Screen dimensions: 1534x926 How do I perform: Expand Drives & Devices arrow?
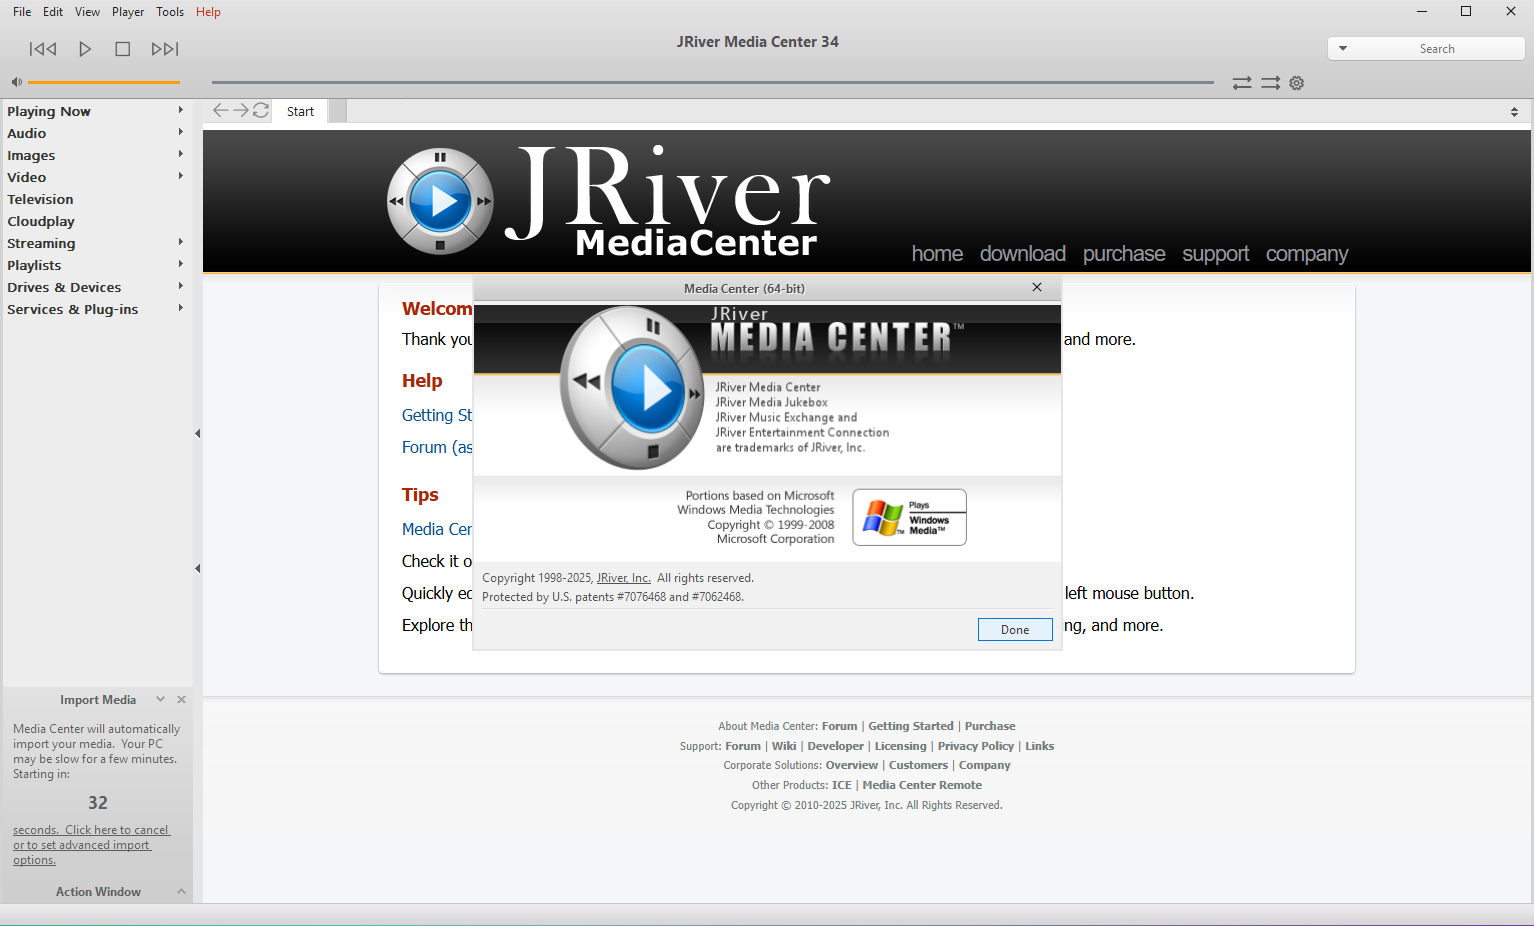180,286
